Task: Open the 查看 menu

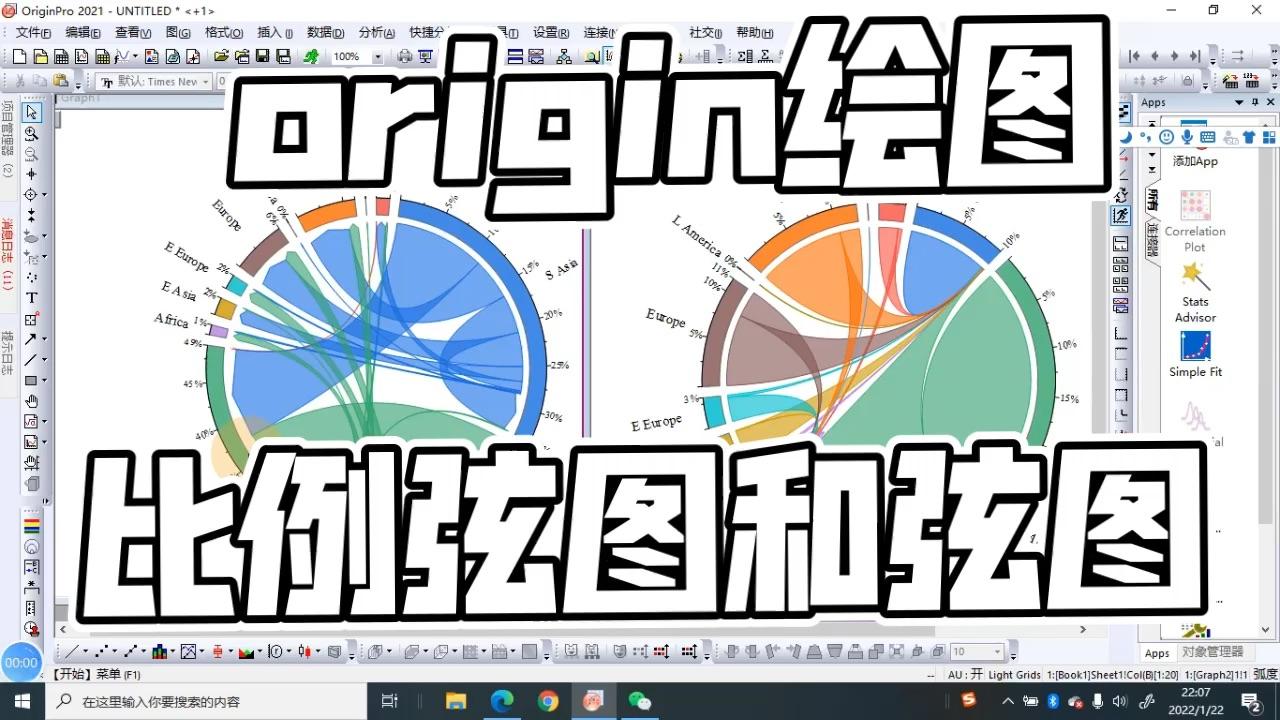Action: point(133,32)
